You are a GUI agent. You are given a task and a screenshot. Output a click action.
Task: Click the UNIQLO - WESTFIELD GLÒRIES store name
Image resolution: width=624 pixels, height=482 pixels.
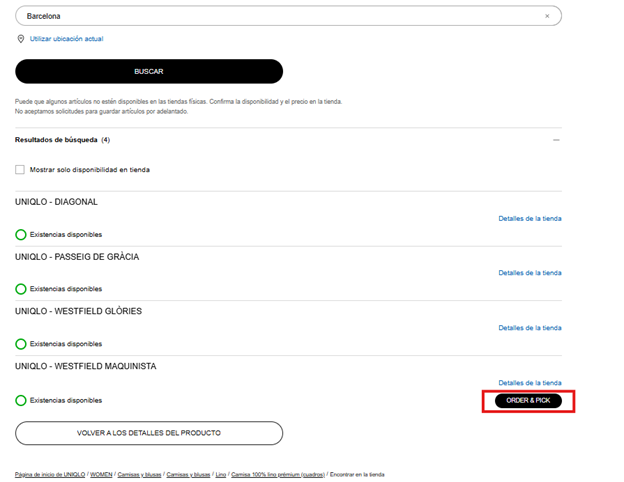coord(78,311)
